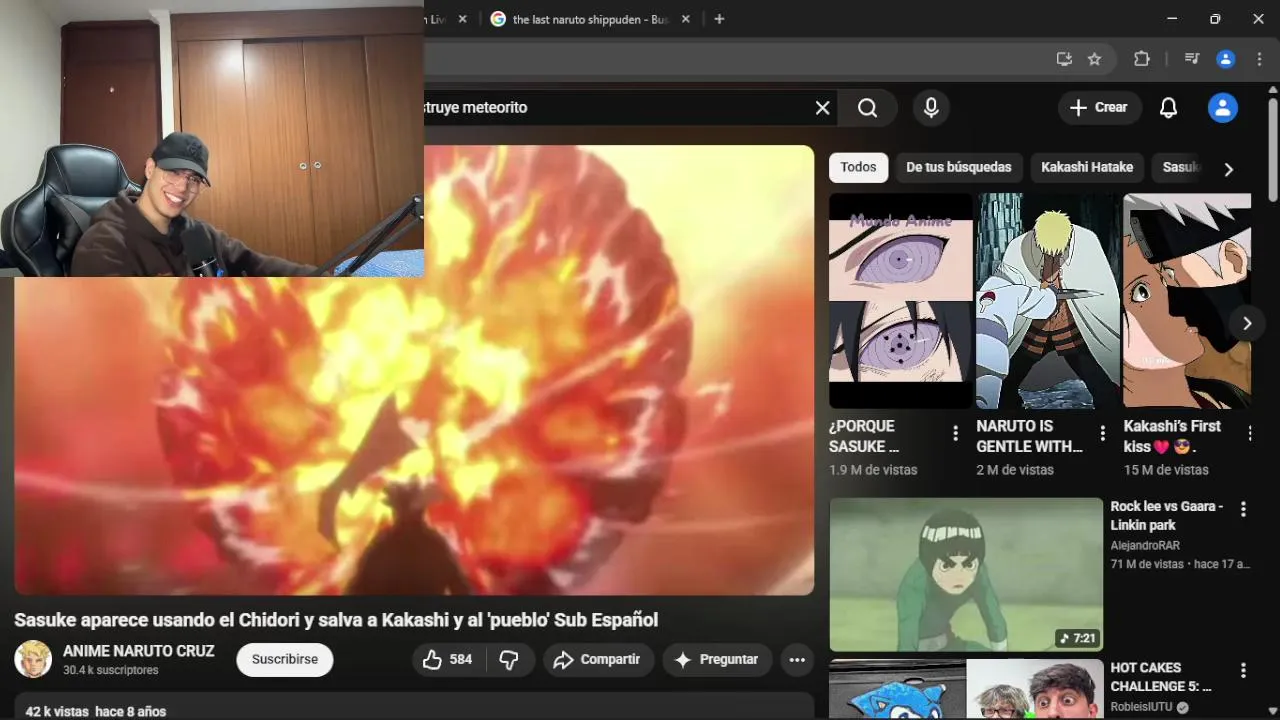The height and width of the screenshot is (720, 1280).
Task: Start voice search with microphone icon
Action: (x=931, y=108)
